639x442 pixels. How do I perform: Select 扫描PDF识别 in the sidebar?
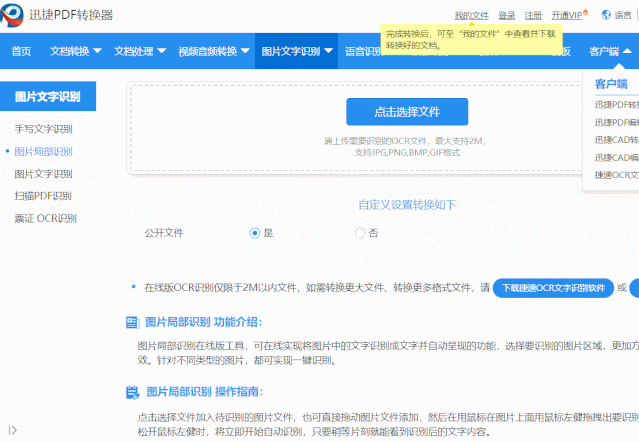[43, 196]
